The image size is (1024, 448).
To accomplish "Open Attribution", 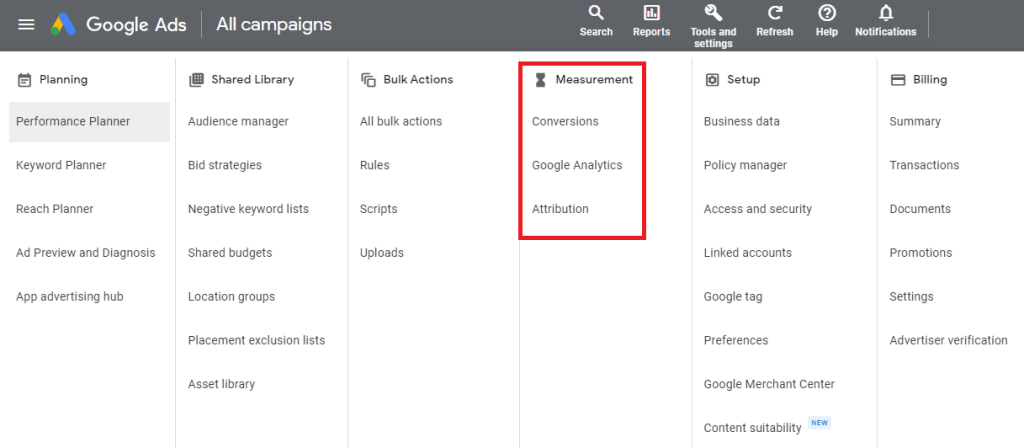I will [x=560, y=209].
